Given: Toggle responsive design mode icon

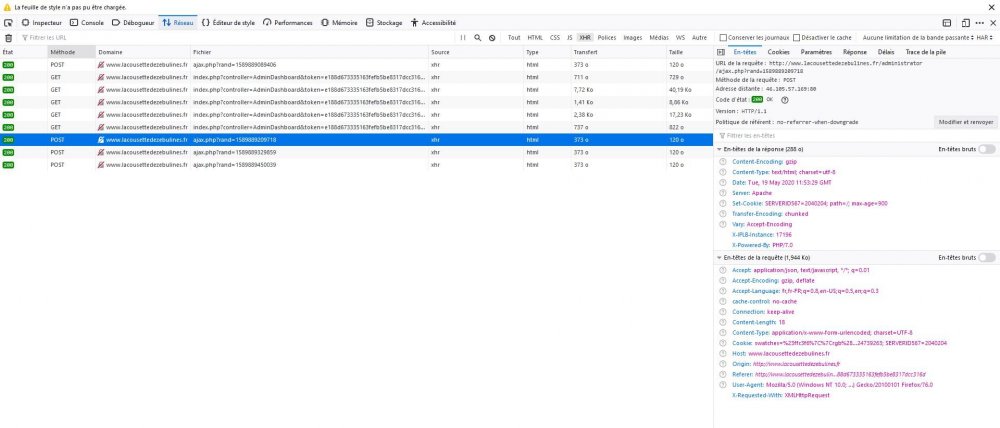Looking at the screenshot, I should click(966, 22).
